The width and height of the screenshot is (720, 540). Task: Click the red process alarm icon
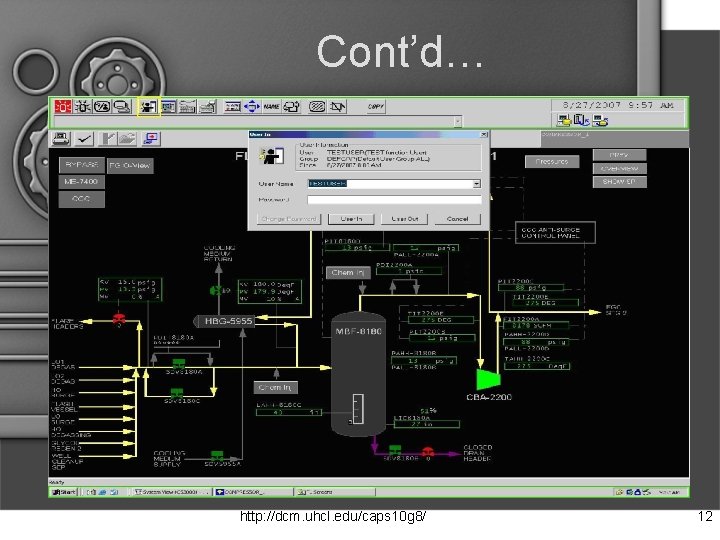63,107
